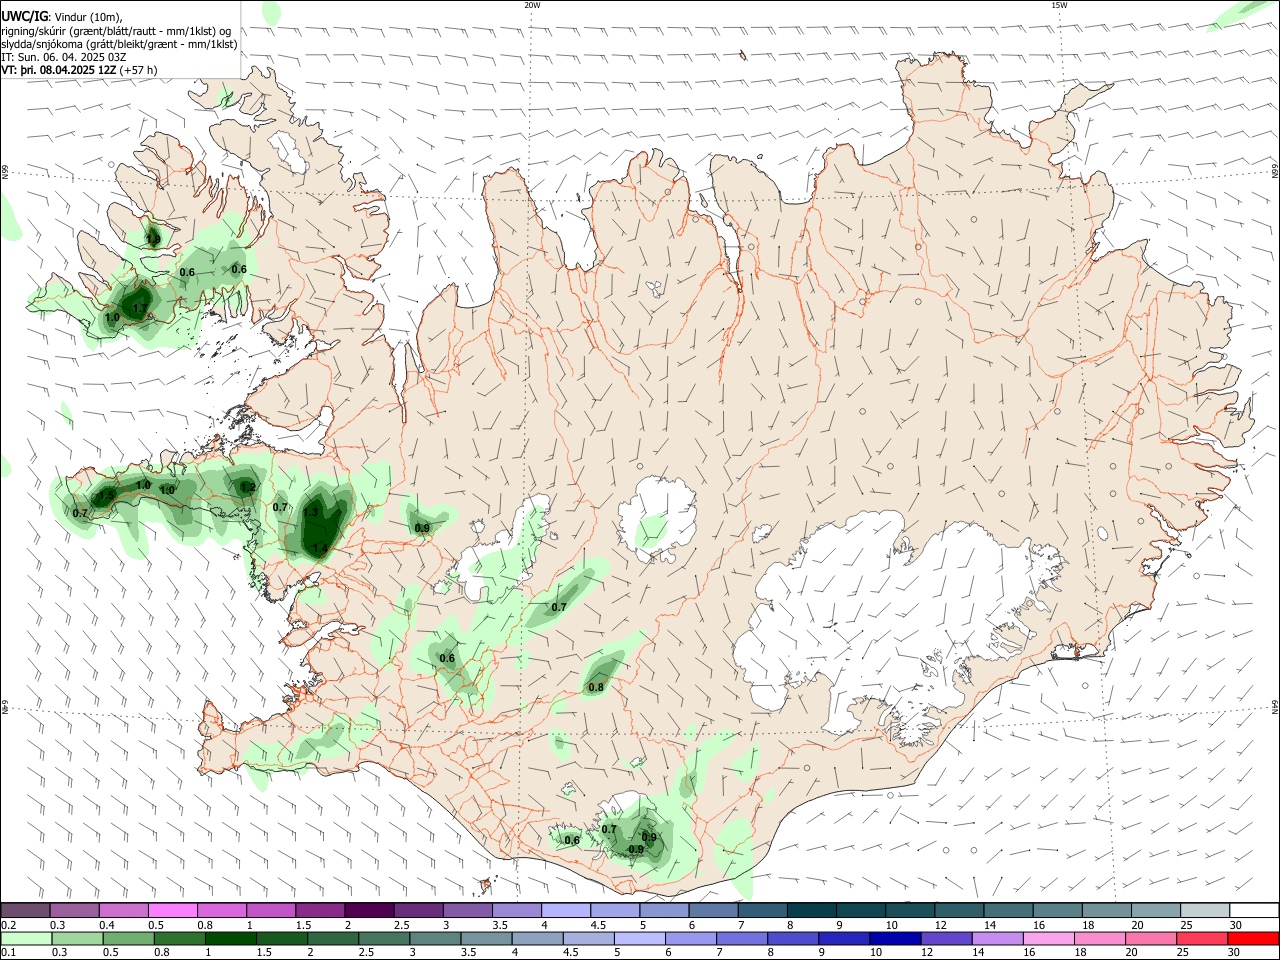The height and width of the screenshot is (960, 1280).
Task: Click the bright red swatch above 30 in lower legend
Action: tap(1253, 938)
